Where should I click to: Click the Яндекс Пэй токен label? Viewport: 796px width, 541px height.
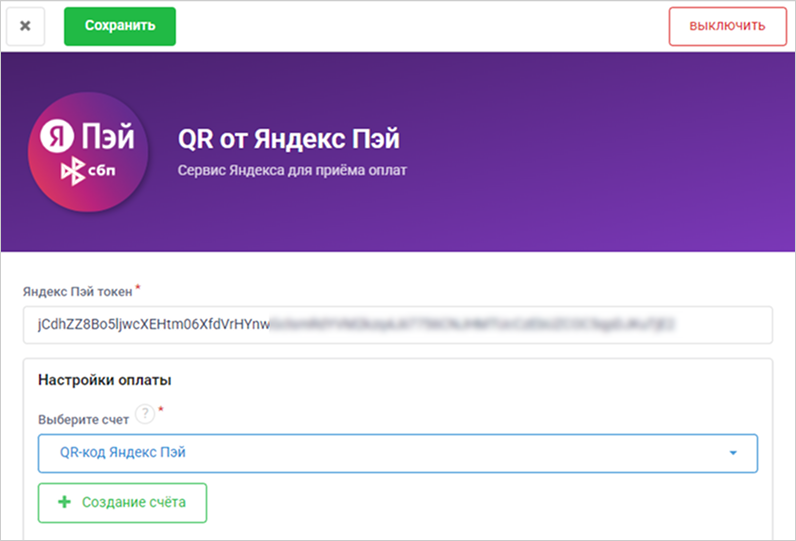pyautogui.click(x=77, y=292)
